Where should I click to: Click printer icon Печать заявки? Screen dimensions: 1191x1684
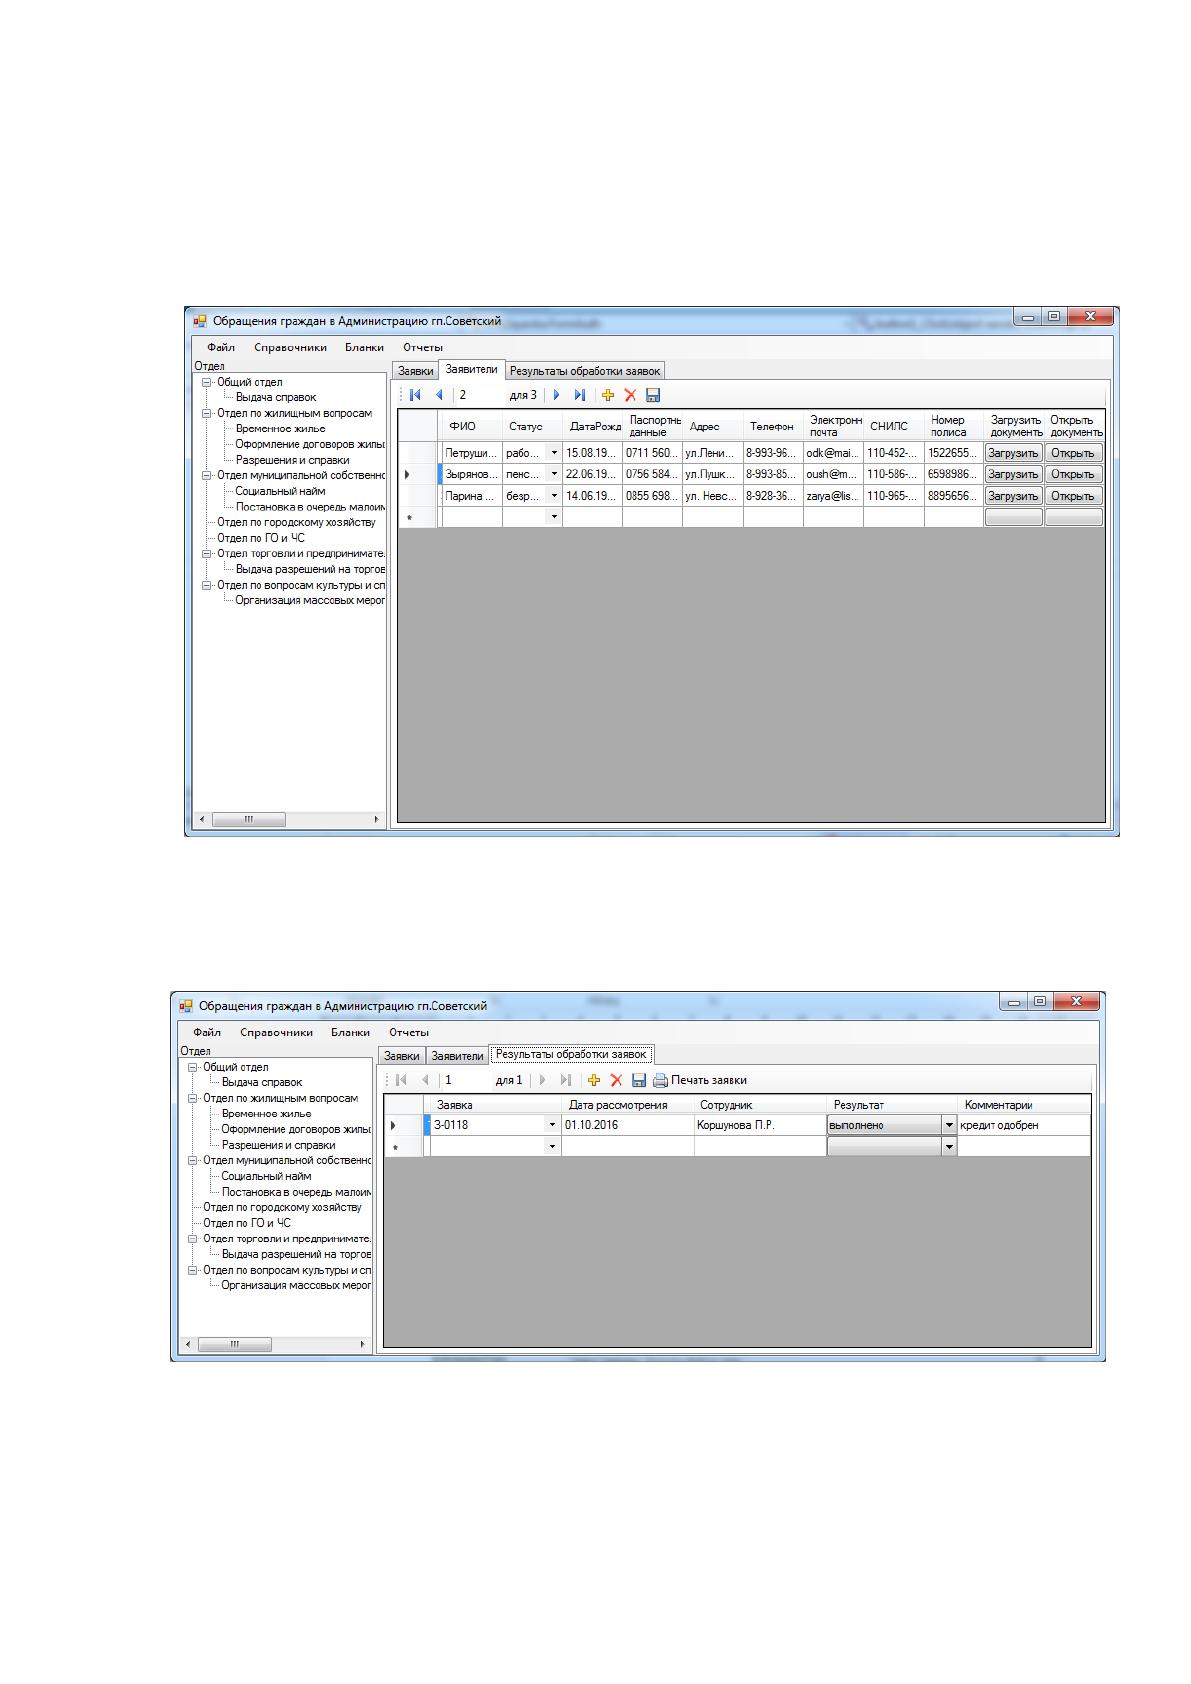(699, 1080)
